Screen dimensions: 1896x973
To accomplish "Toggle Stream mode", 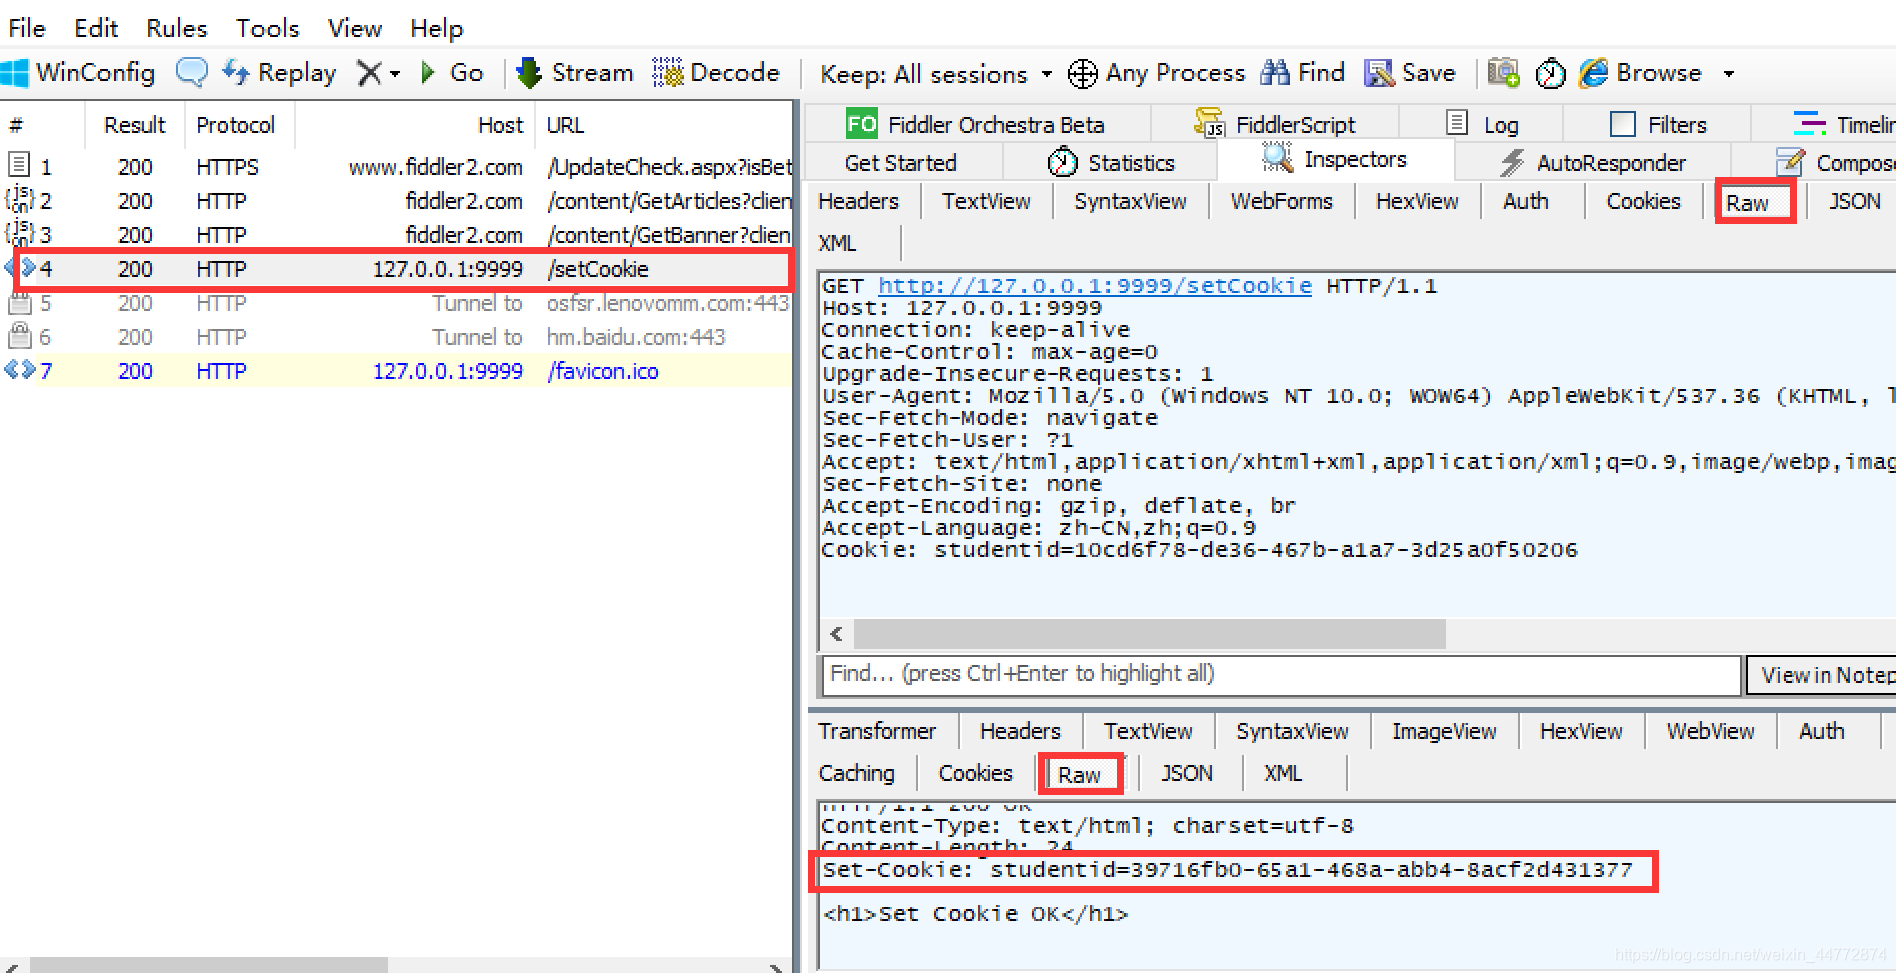I will point(575,73).
